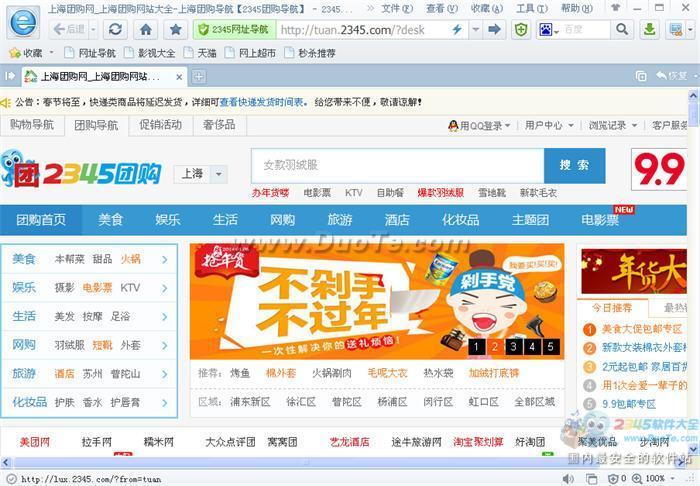Open the status bar zoom 100% dropdown
This screenshot has height=486, width=700.
(x=673, y=478)
